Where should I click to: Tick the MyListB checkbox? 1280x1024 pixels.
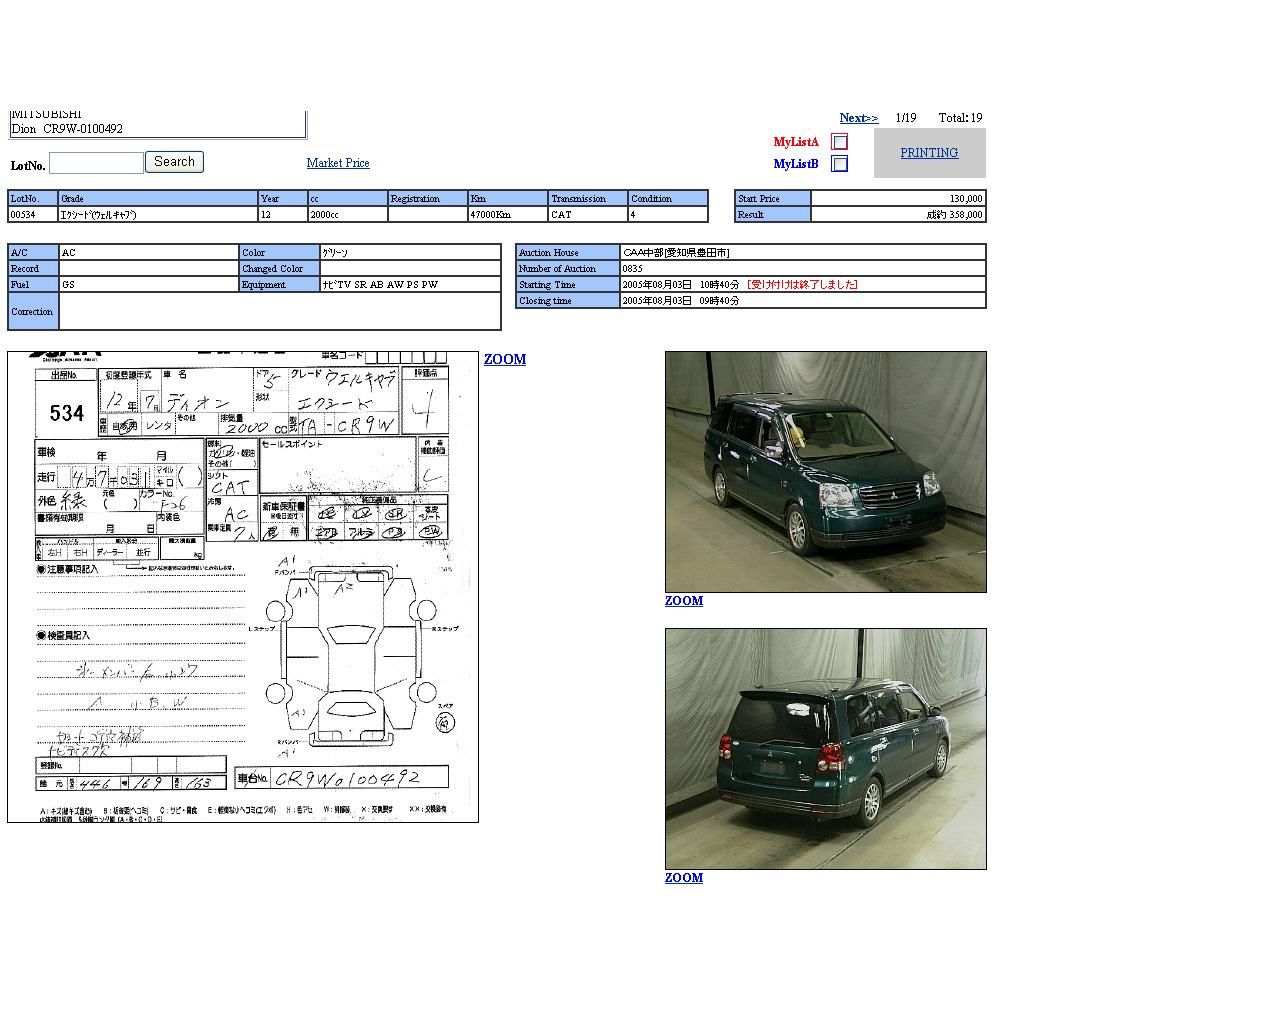click(840, 164)
